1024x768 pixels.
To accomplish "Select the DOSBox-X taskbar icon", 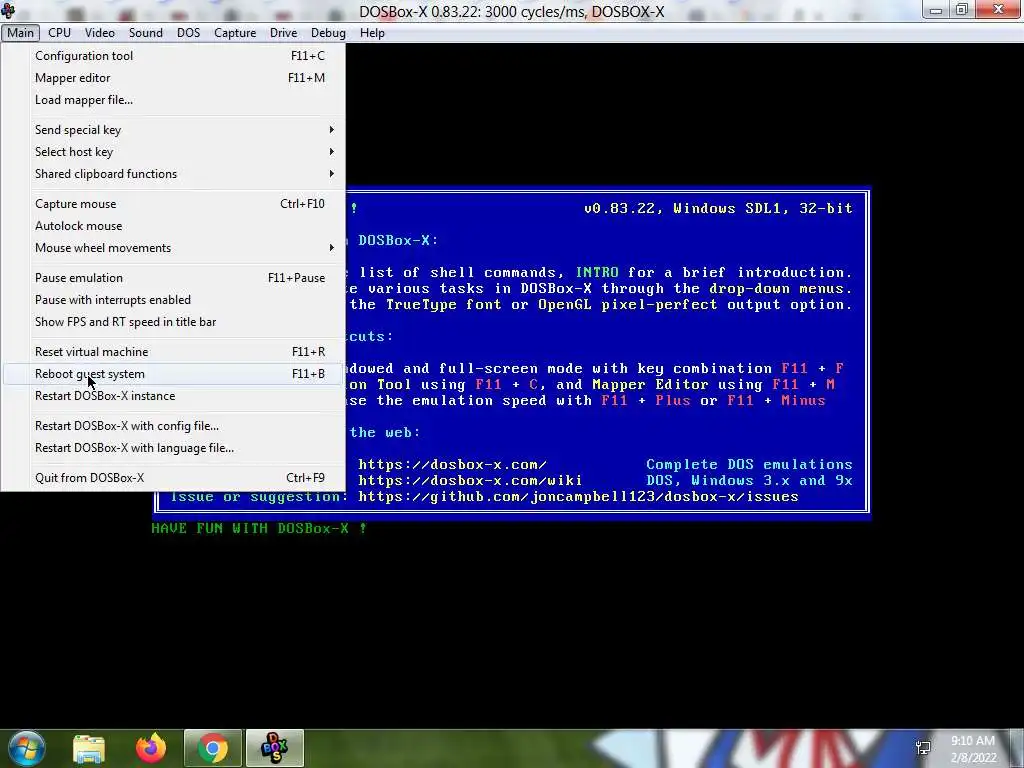I will 275,748.
